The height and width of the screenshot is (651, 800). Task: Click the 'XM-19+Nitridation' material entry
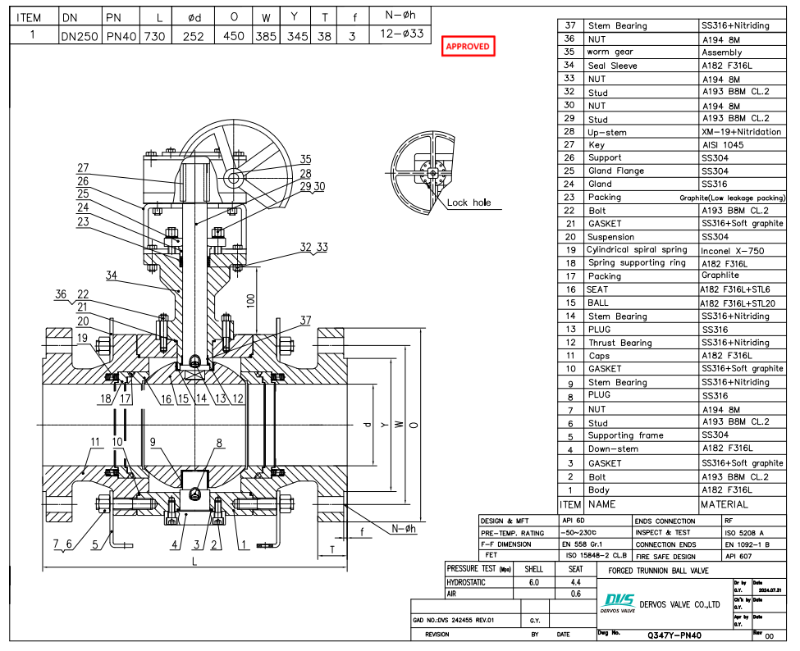coord(741,132)
